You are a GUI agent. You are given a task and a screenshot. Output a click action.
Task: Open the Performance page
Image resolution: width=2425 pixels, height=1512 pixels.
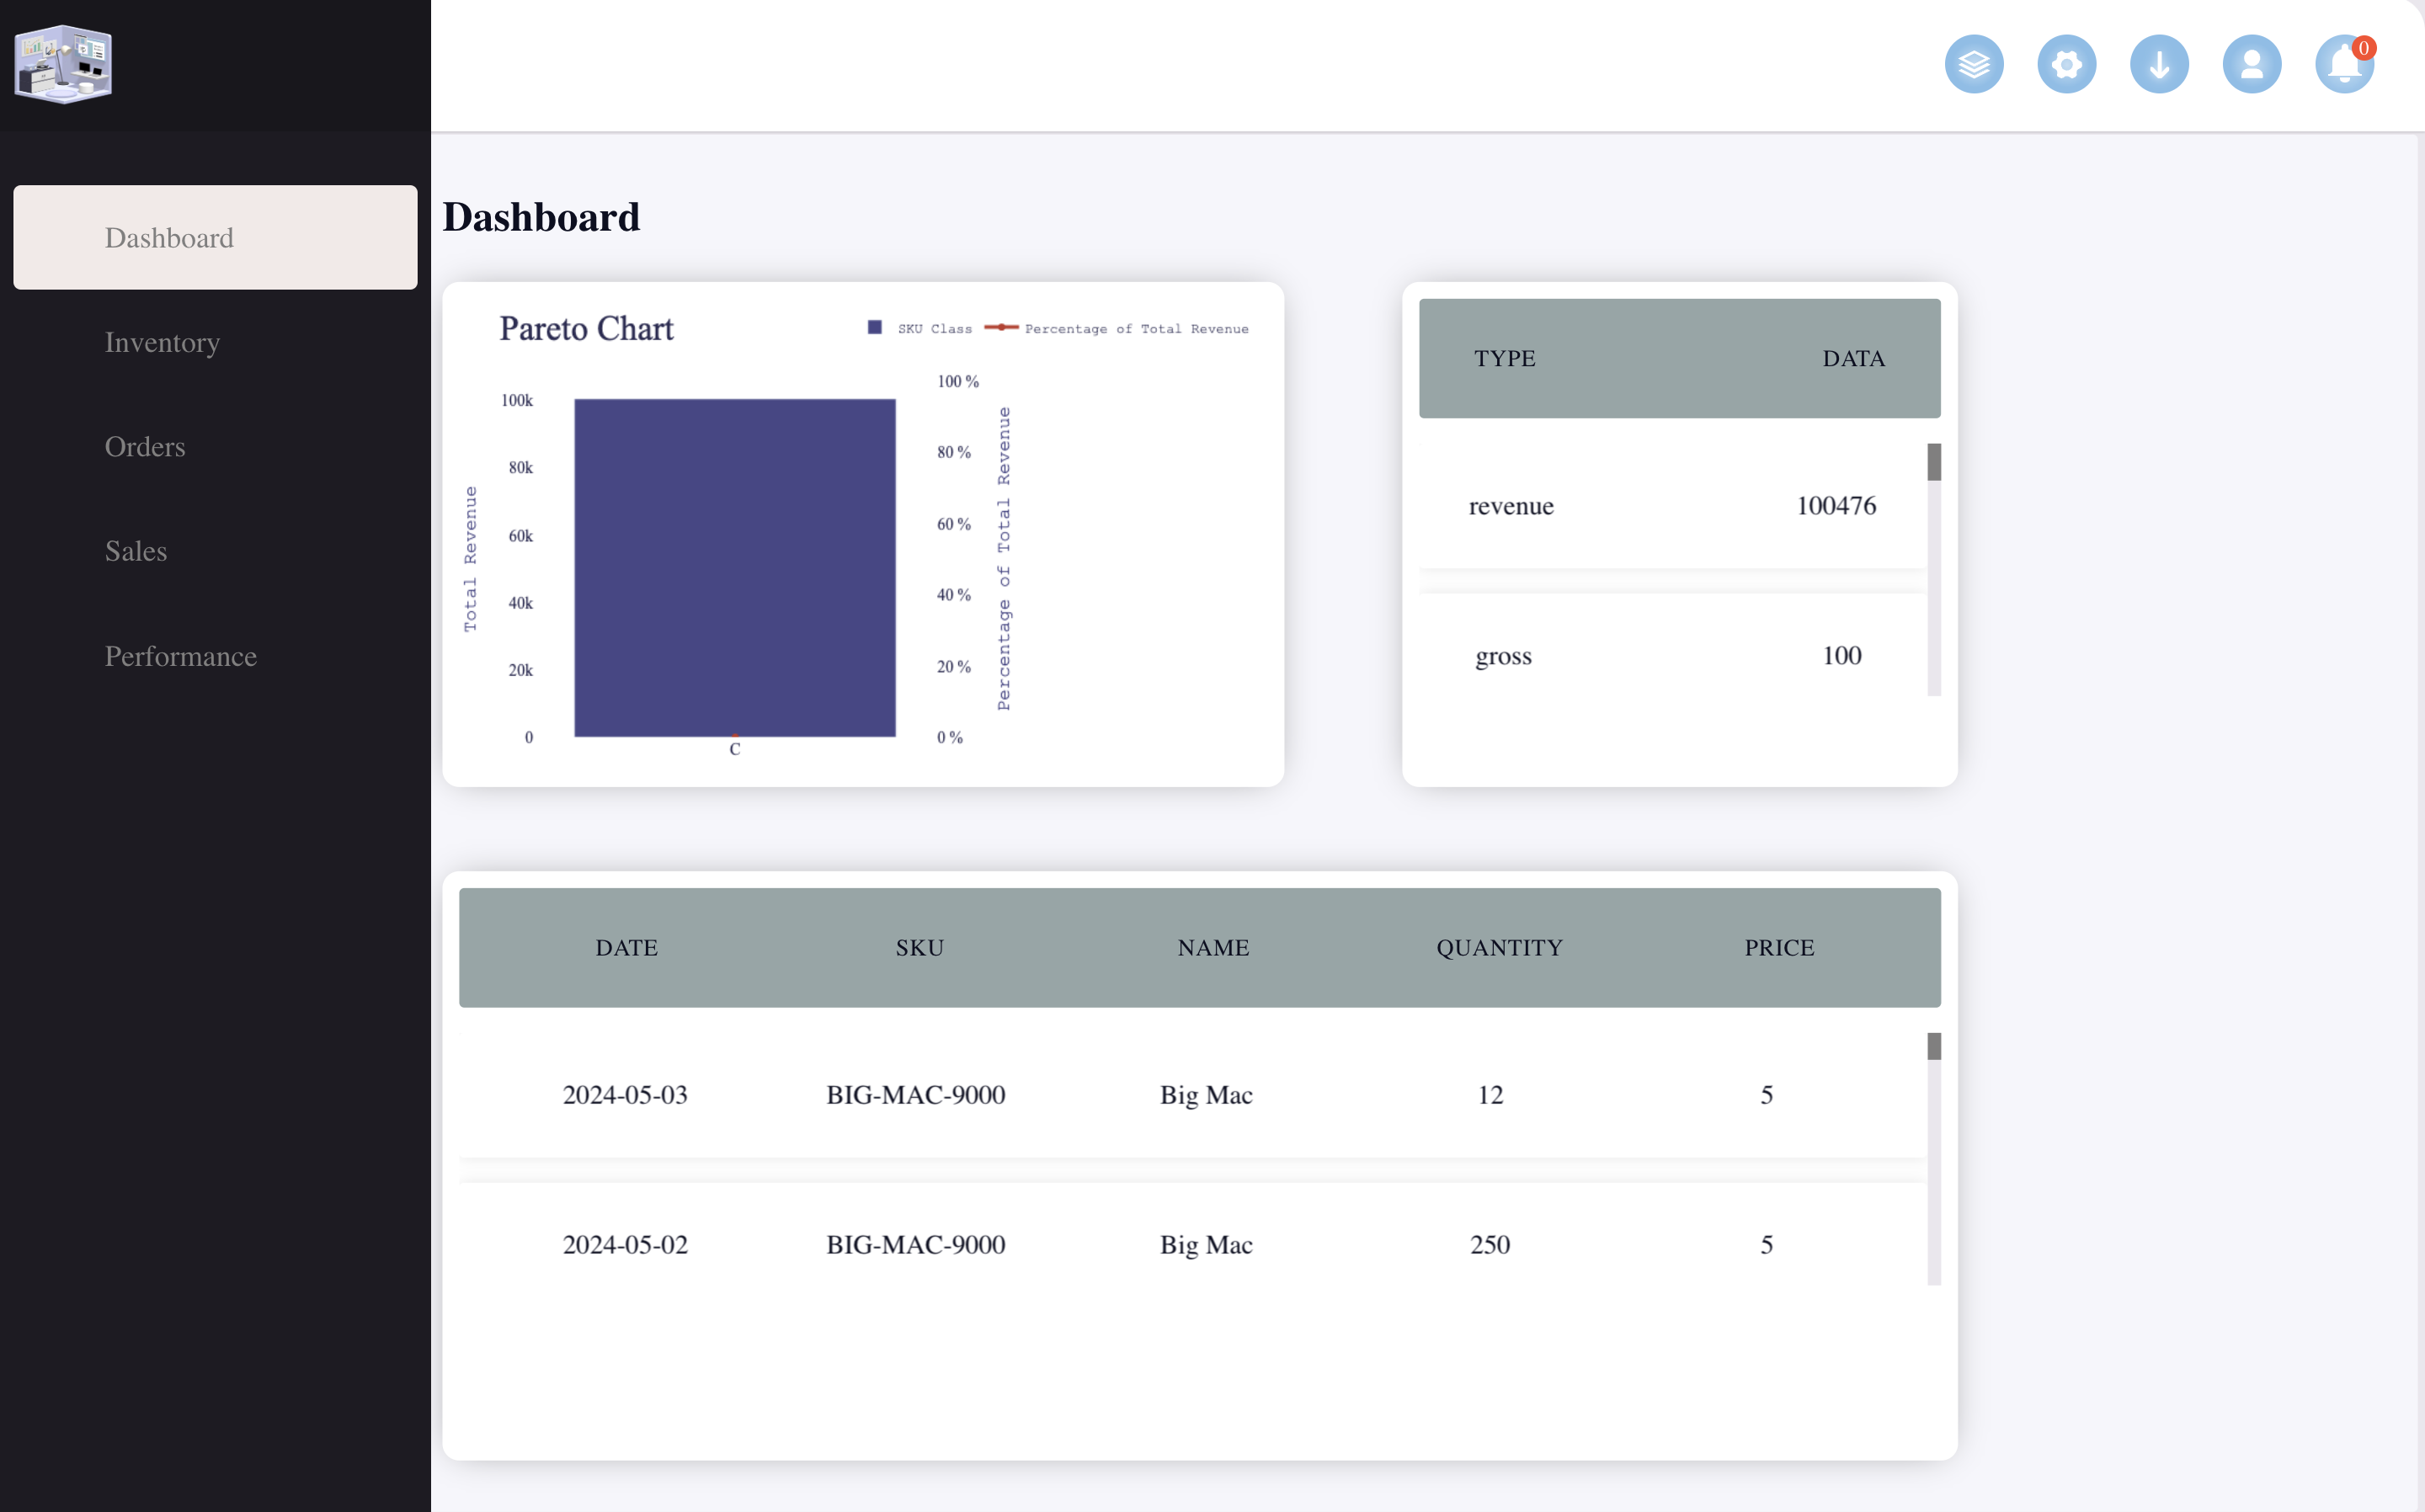pyautogui.click(x=181, y=656)
